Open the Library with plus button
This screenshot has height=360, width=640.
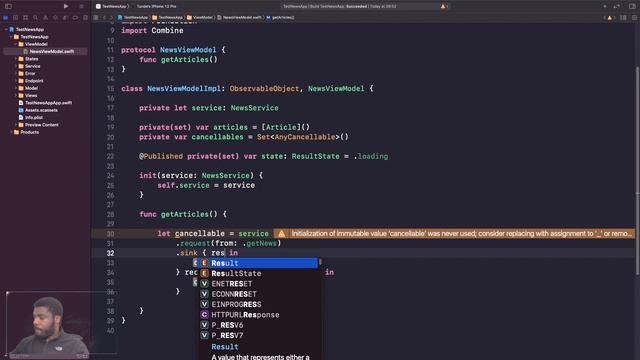[x=605, y=7]
